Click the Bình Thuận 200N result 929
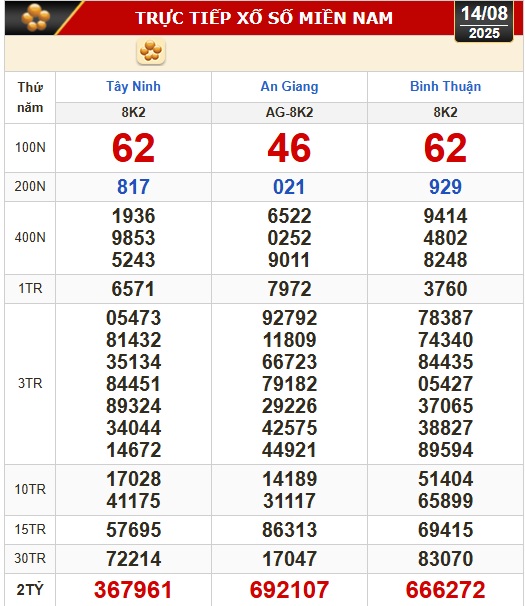The image size is (525, 606). (445, 187)
